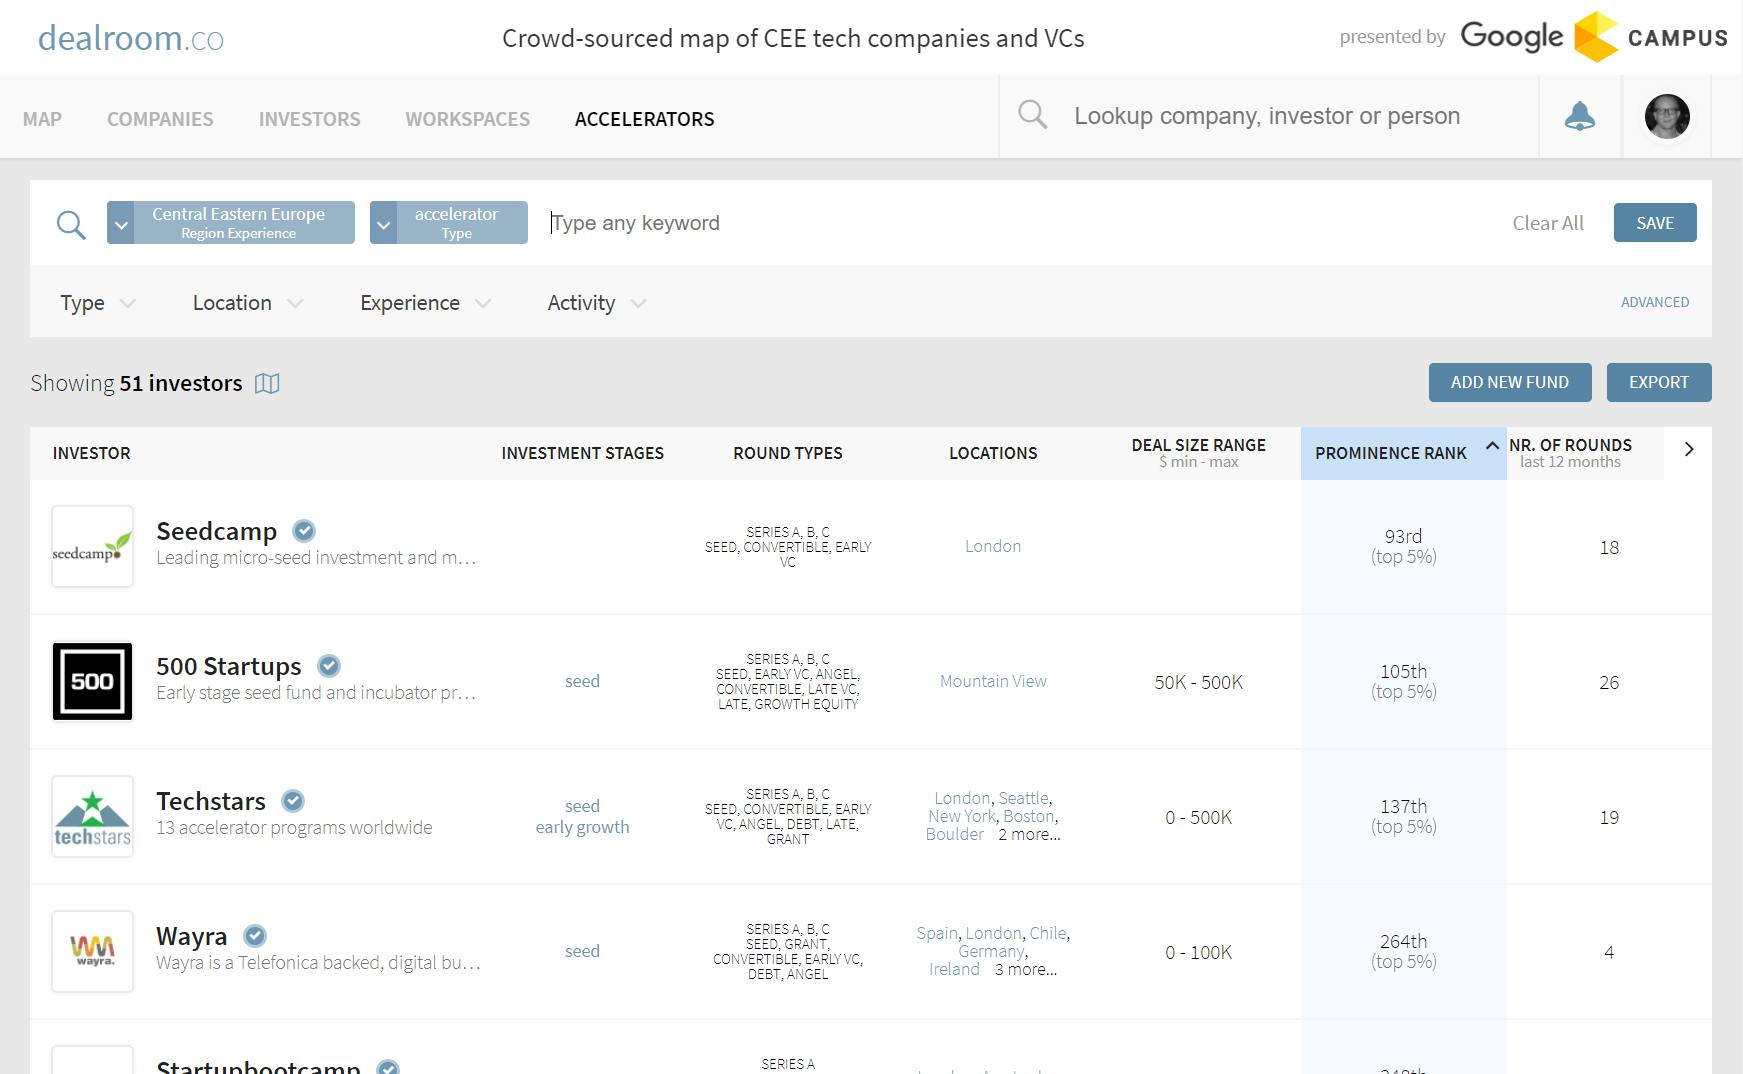Expand Wayra's 3 more locations
1743x1074 pixels.
point(1025,969)
